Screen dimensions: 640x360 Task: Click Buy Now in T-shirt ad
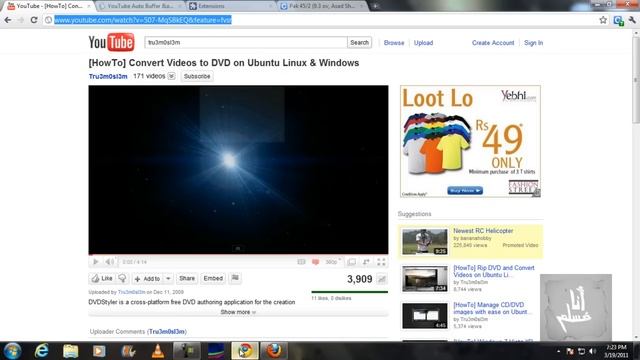tap(465, 191)
